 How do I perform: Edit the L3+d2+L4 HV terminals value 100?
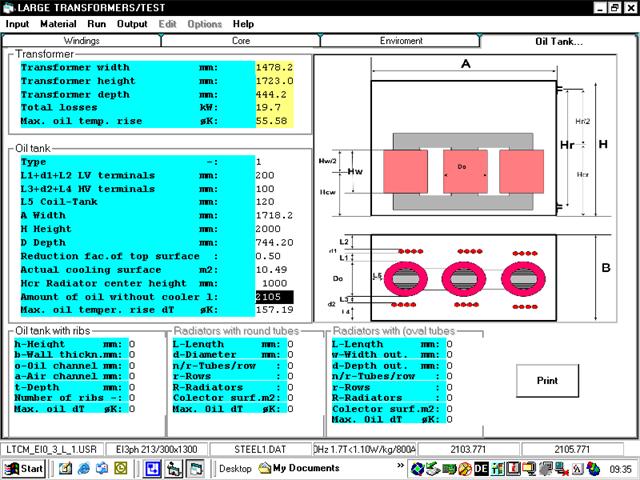tap(274, 189)
